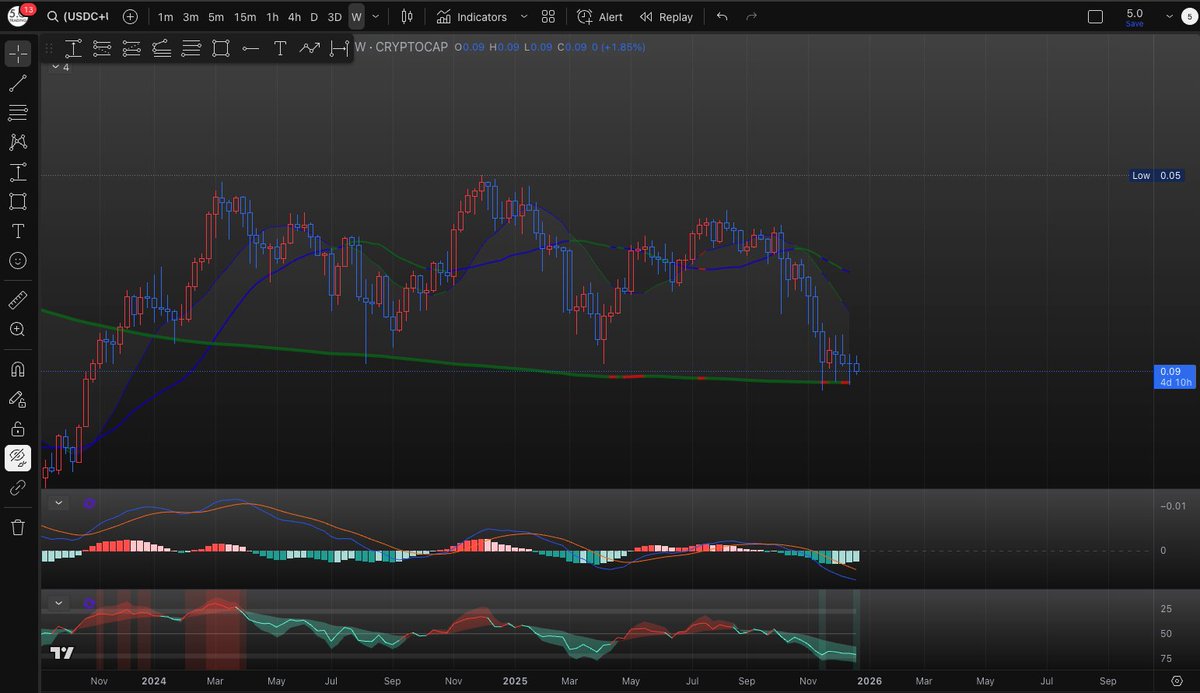Pick the horizontal ray tool in favorites bar

250,47
